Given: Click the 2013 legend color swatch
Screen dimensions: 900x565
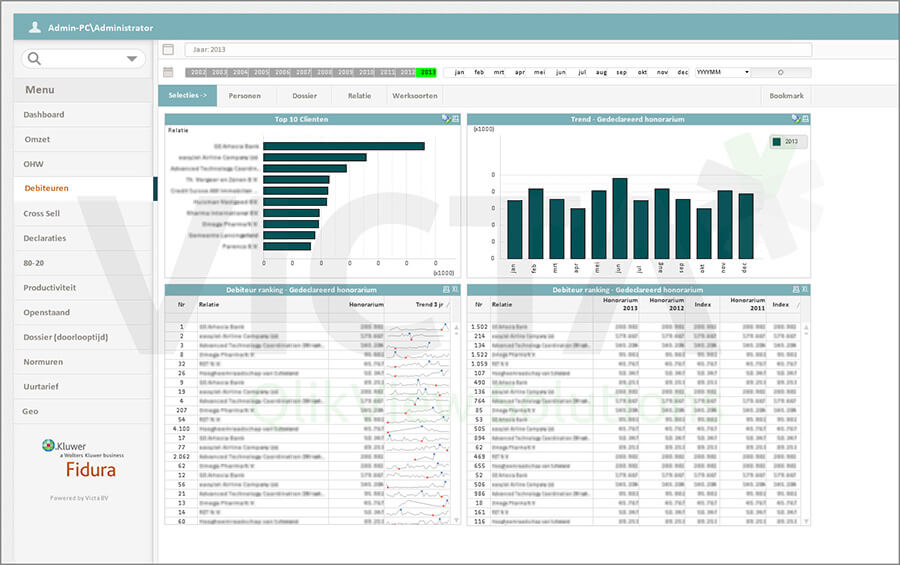Looking at the screenshot, I should [x=777, y=141].
